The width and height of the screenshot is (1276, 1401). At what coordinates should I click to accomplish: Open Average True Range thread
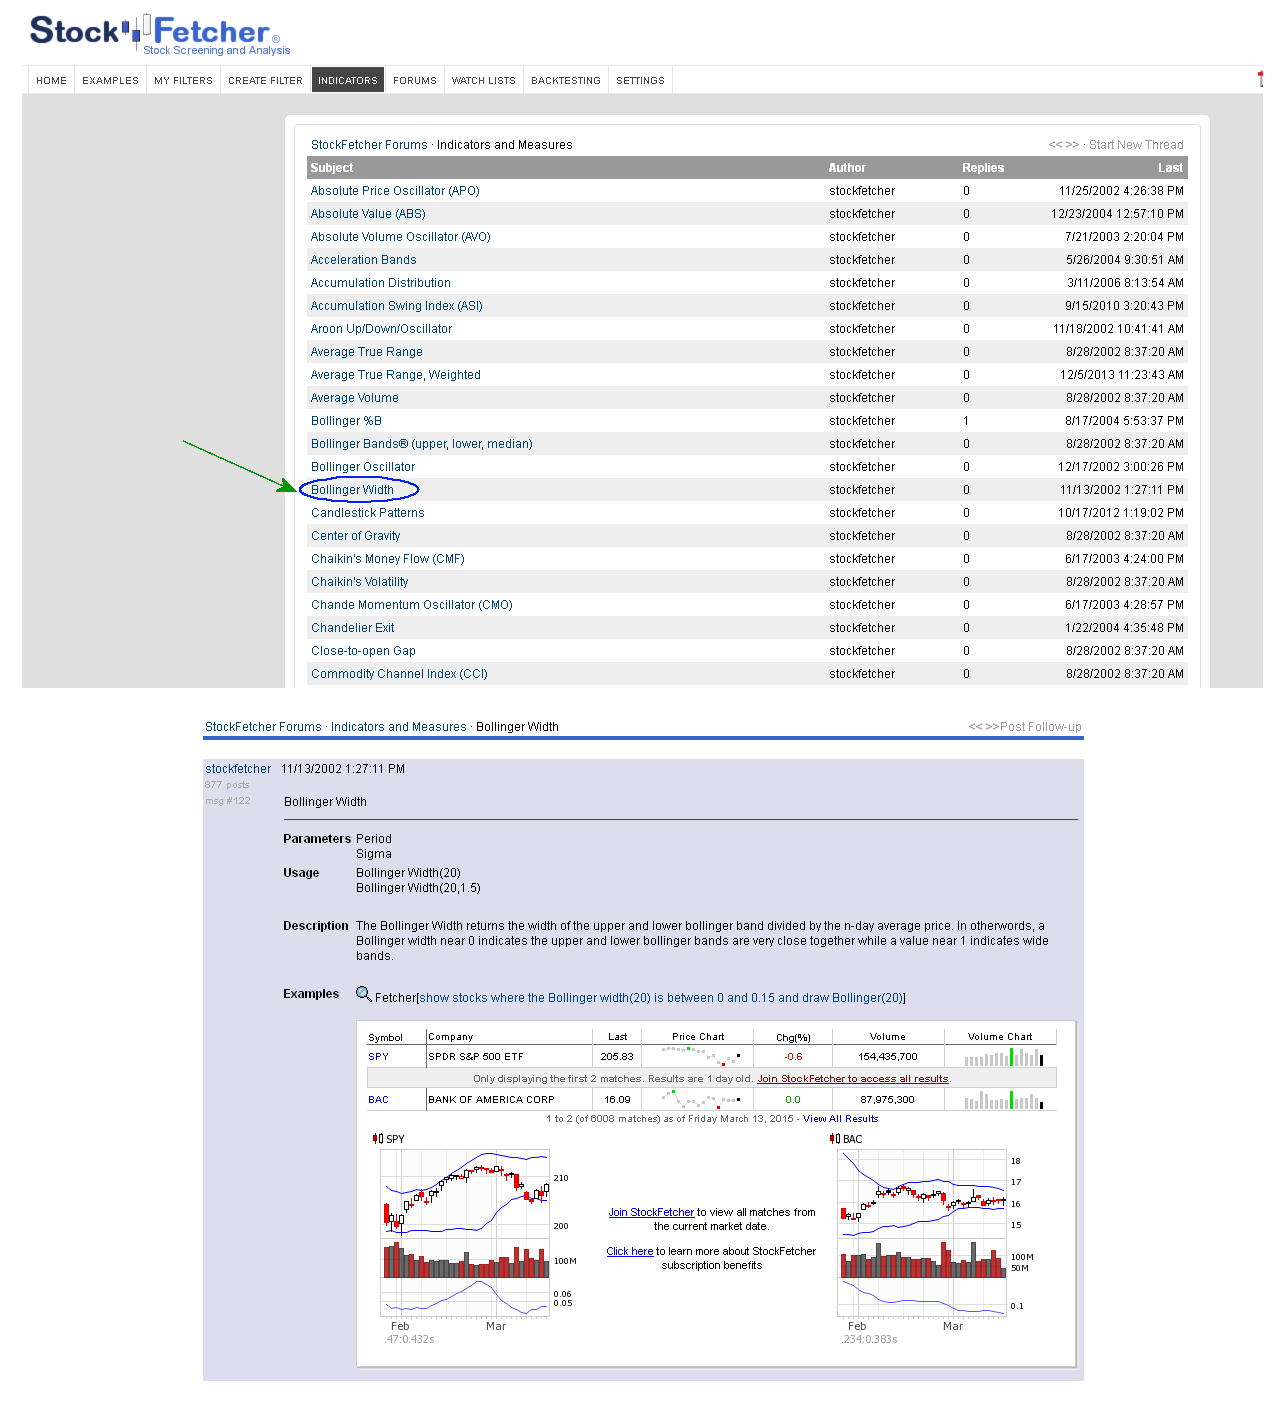tap(366, 352)
